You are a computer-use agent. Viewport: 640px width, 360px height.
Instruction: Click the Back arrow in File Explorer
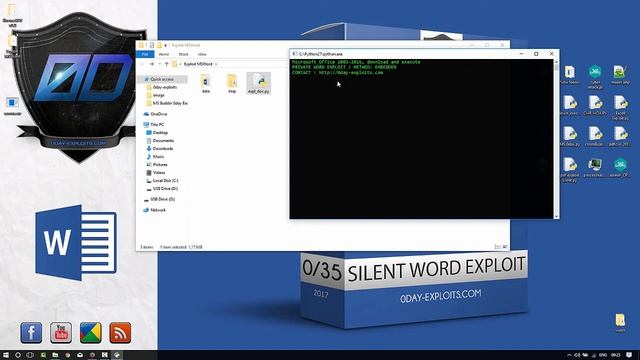tap(142, 64)
